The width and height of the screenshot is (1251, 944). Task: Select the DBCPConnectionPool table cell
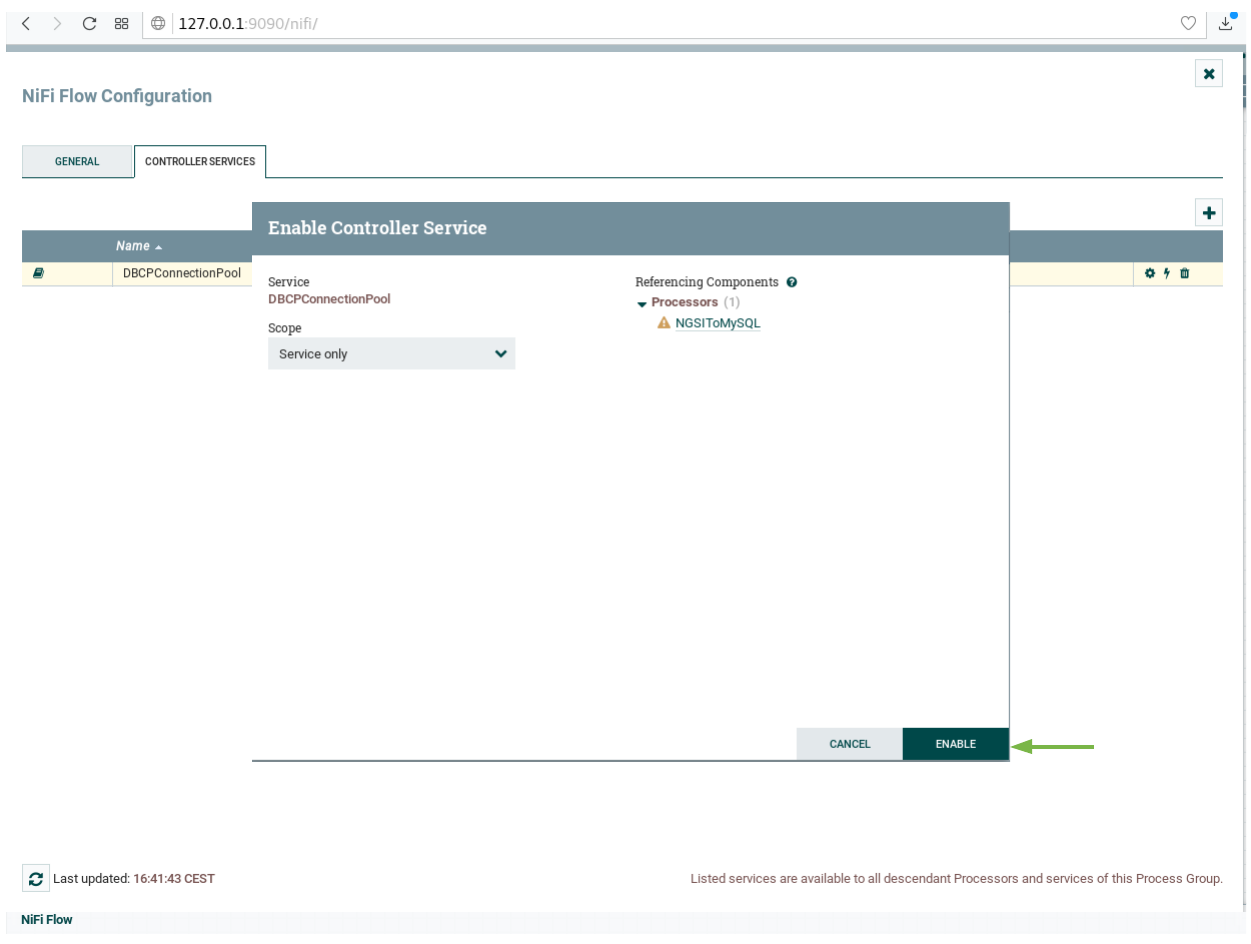point(182,273)
